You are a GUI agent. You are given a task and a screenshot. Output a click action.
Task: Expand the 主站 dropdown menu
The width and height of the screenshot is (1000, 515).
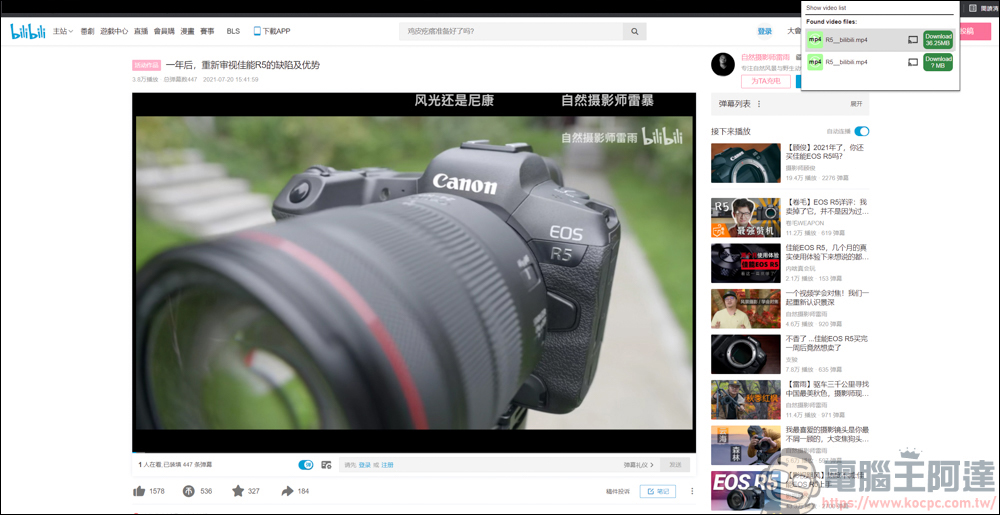tap(63, 31)
